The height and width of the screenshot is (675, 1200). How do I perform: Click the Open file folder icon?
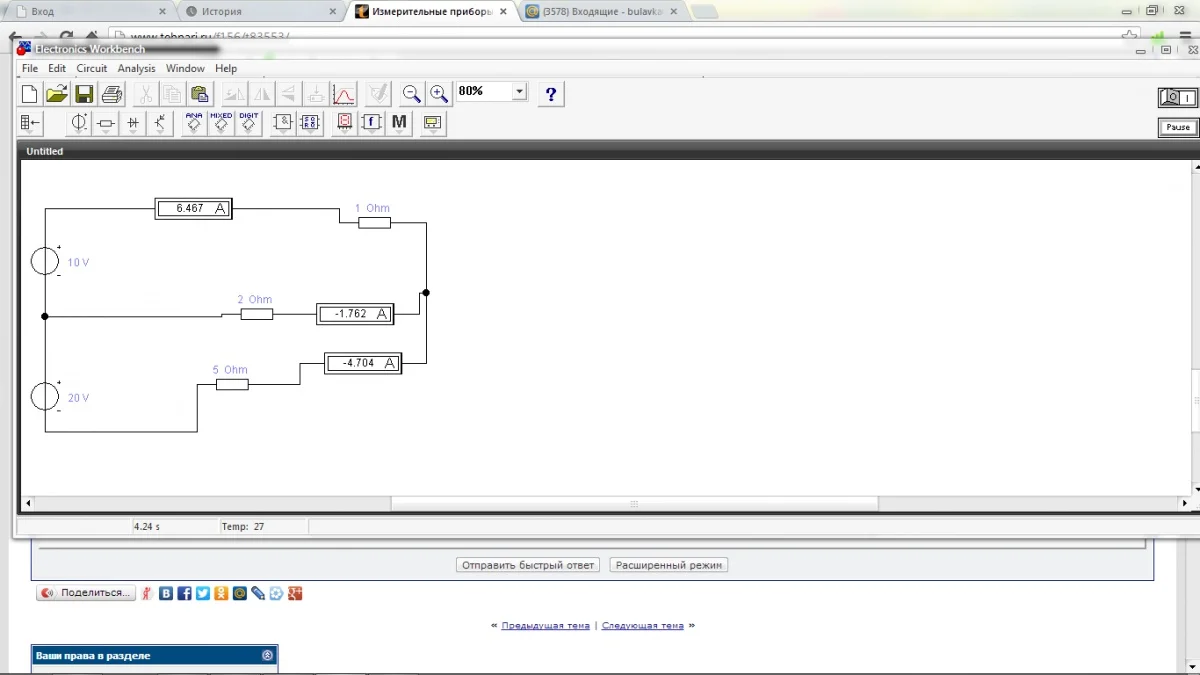pos(57,94)
